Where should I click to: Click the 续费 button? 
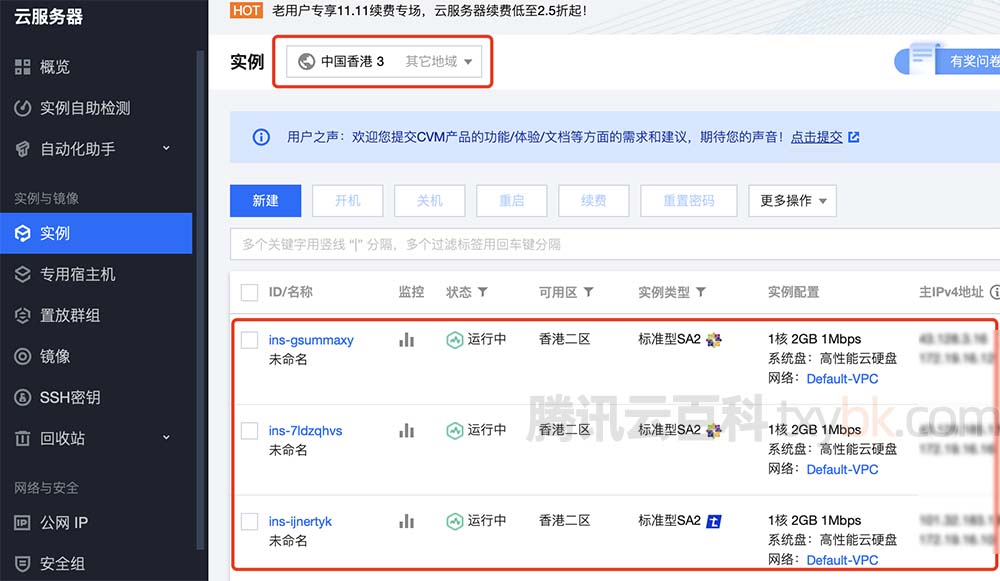point(594,201)
